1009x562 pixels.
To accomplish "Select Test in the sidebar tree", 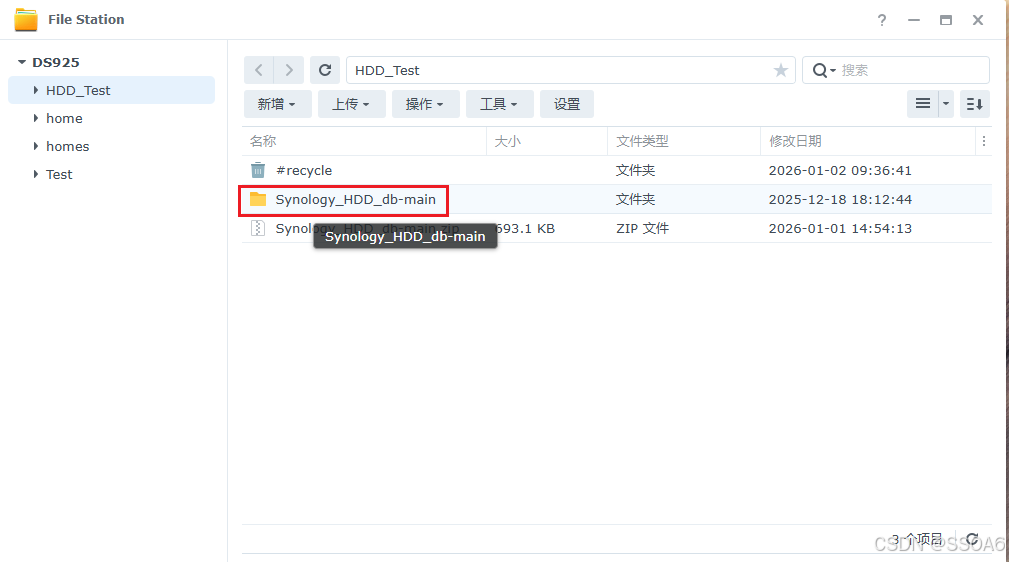I will pyautogui.click(x=59, y=174).
